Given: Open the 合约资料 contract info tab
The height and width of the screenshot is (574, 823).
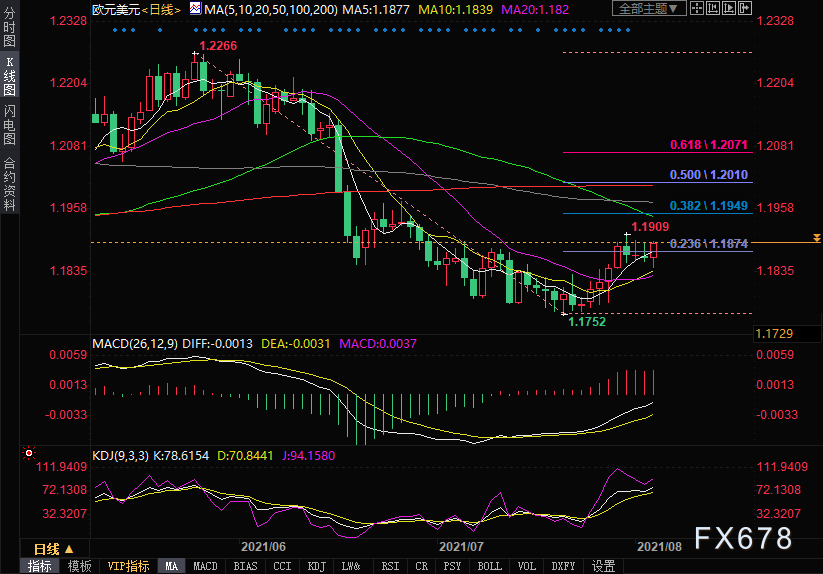Looking at the screenshot, I should coord(9,184).
